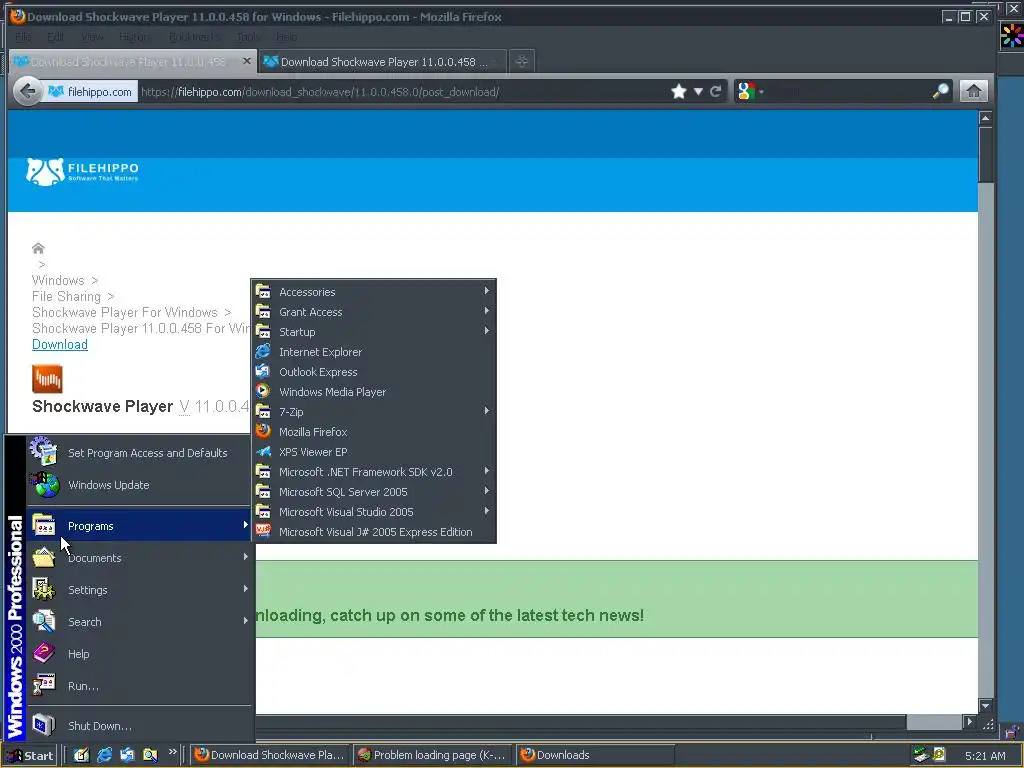The image size is (1024, 768).
Task: Click the vertical scrollbar up arrow
Action: coord(985,118)
